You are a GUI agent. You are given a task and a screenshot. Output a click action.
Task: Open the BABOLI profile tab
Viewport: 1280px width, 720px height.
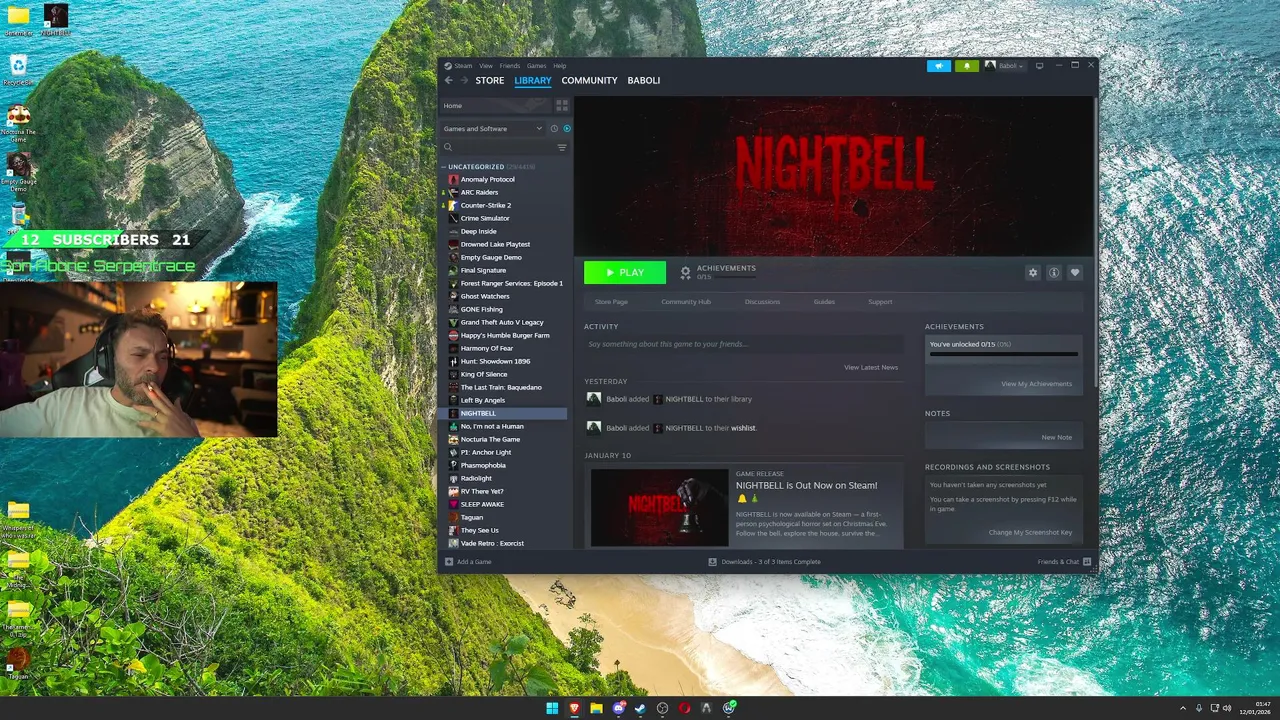click(x=644, y=80)
